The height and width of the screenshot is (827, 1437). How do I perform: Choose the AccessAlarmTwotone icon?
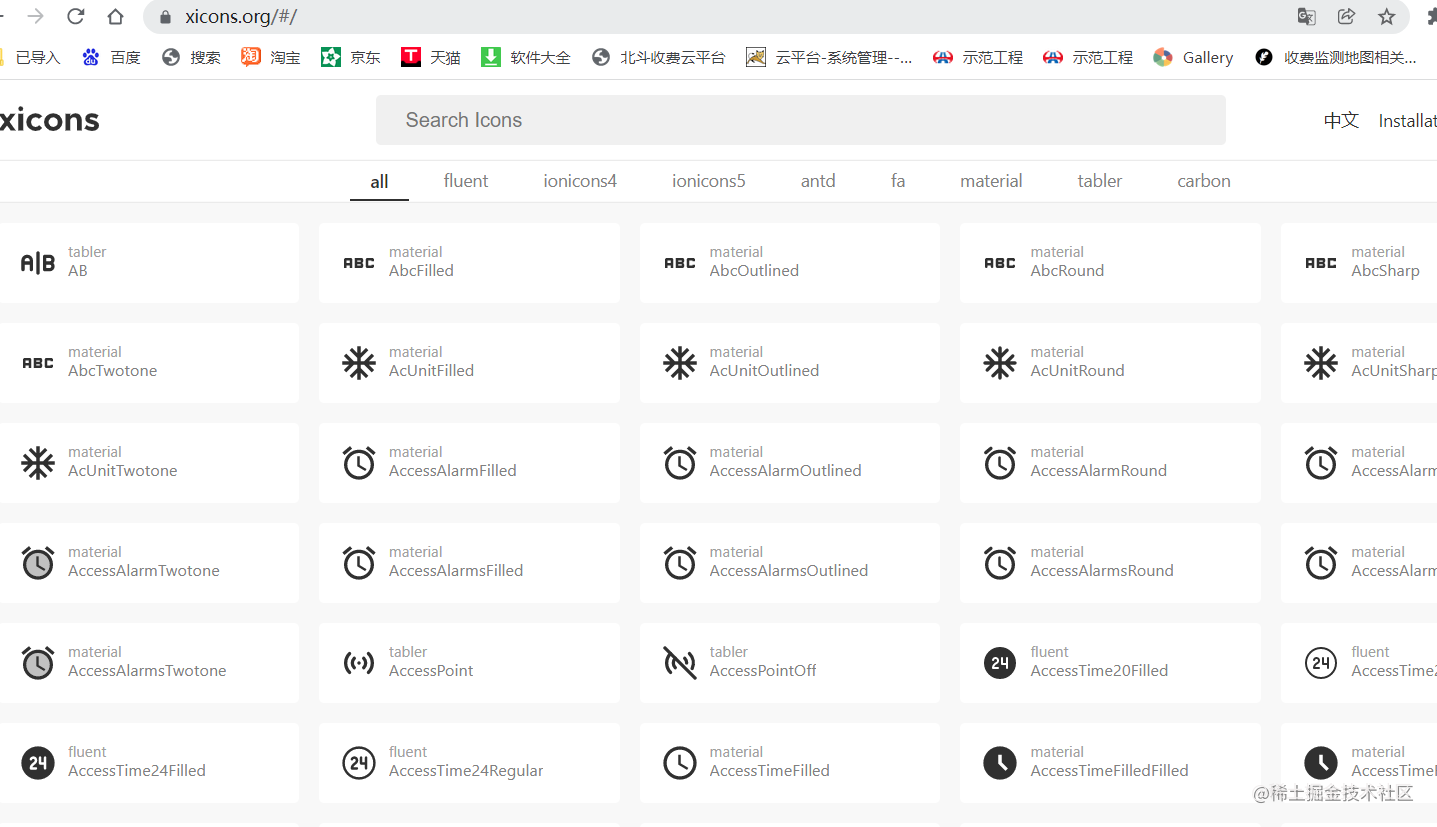click(38, 563)
